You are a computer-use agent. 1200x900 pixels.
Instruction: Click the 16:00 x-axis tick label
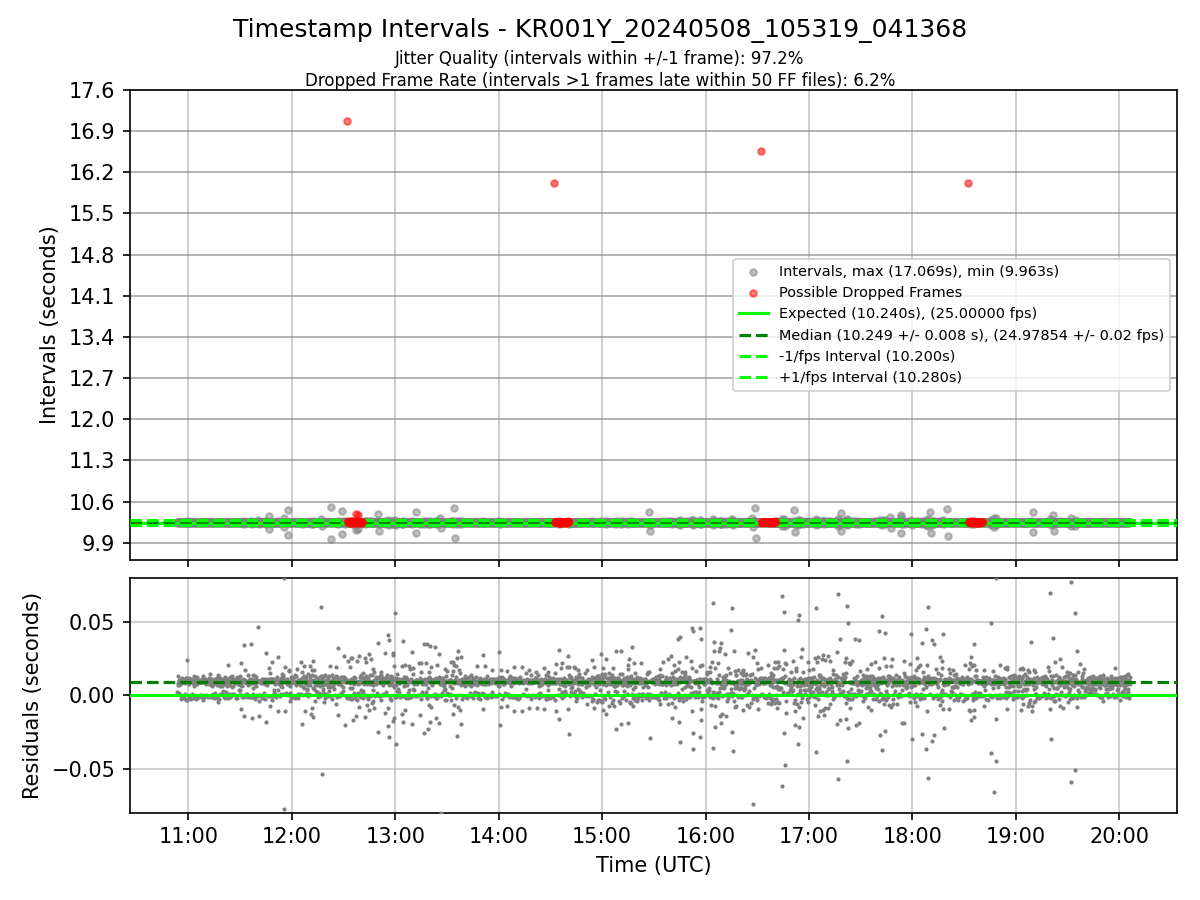coord(705,835)
